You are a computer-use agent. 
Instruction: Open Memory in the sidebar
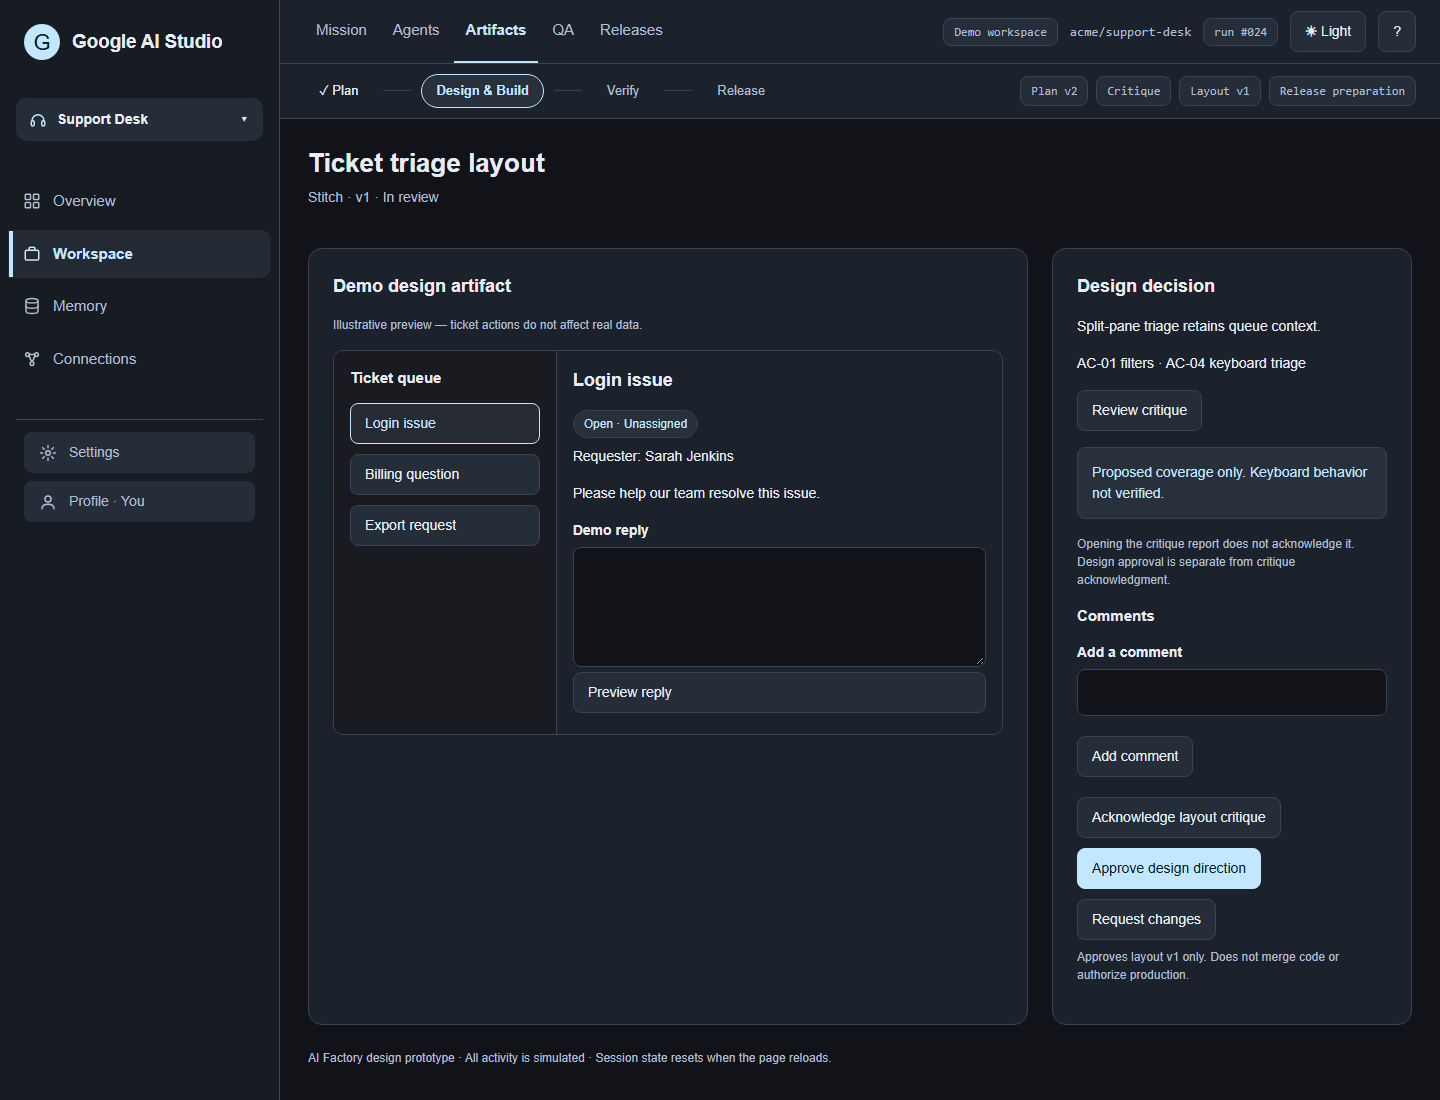(x=140, y=306)
